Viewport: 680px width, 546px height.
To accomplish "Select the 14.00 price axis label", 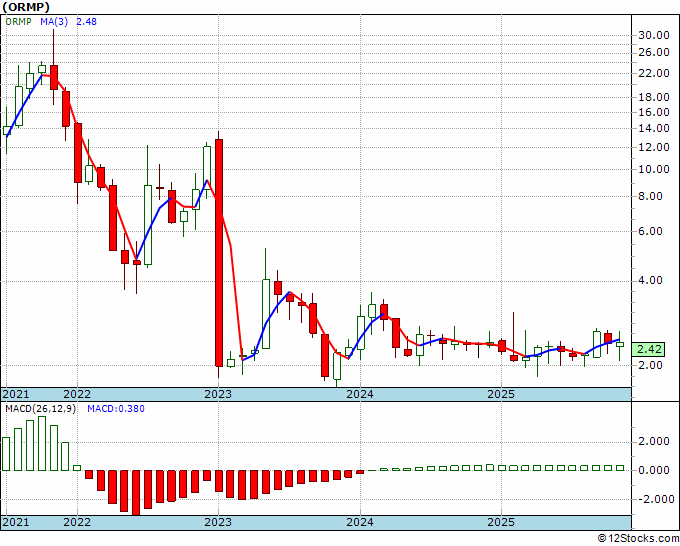I will [x=654, y=128].
